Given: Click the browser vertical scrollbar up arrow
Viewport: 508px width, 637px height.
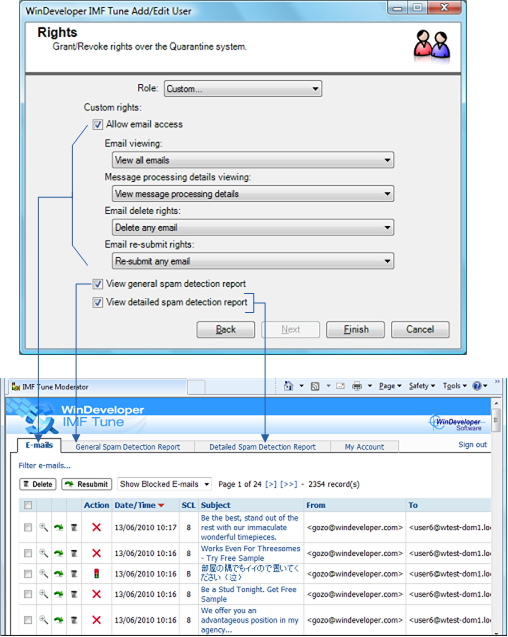Looking at the screenshot, I should click(495, 403).
